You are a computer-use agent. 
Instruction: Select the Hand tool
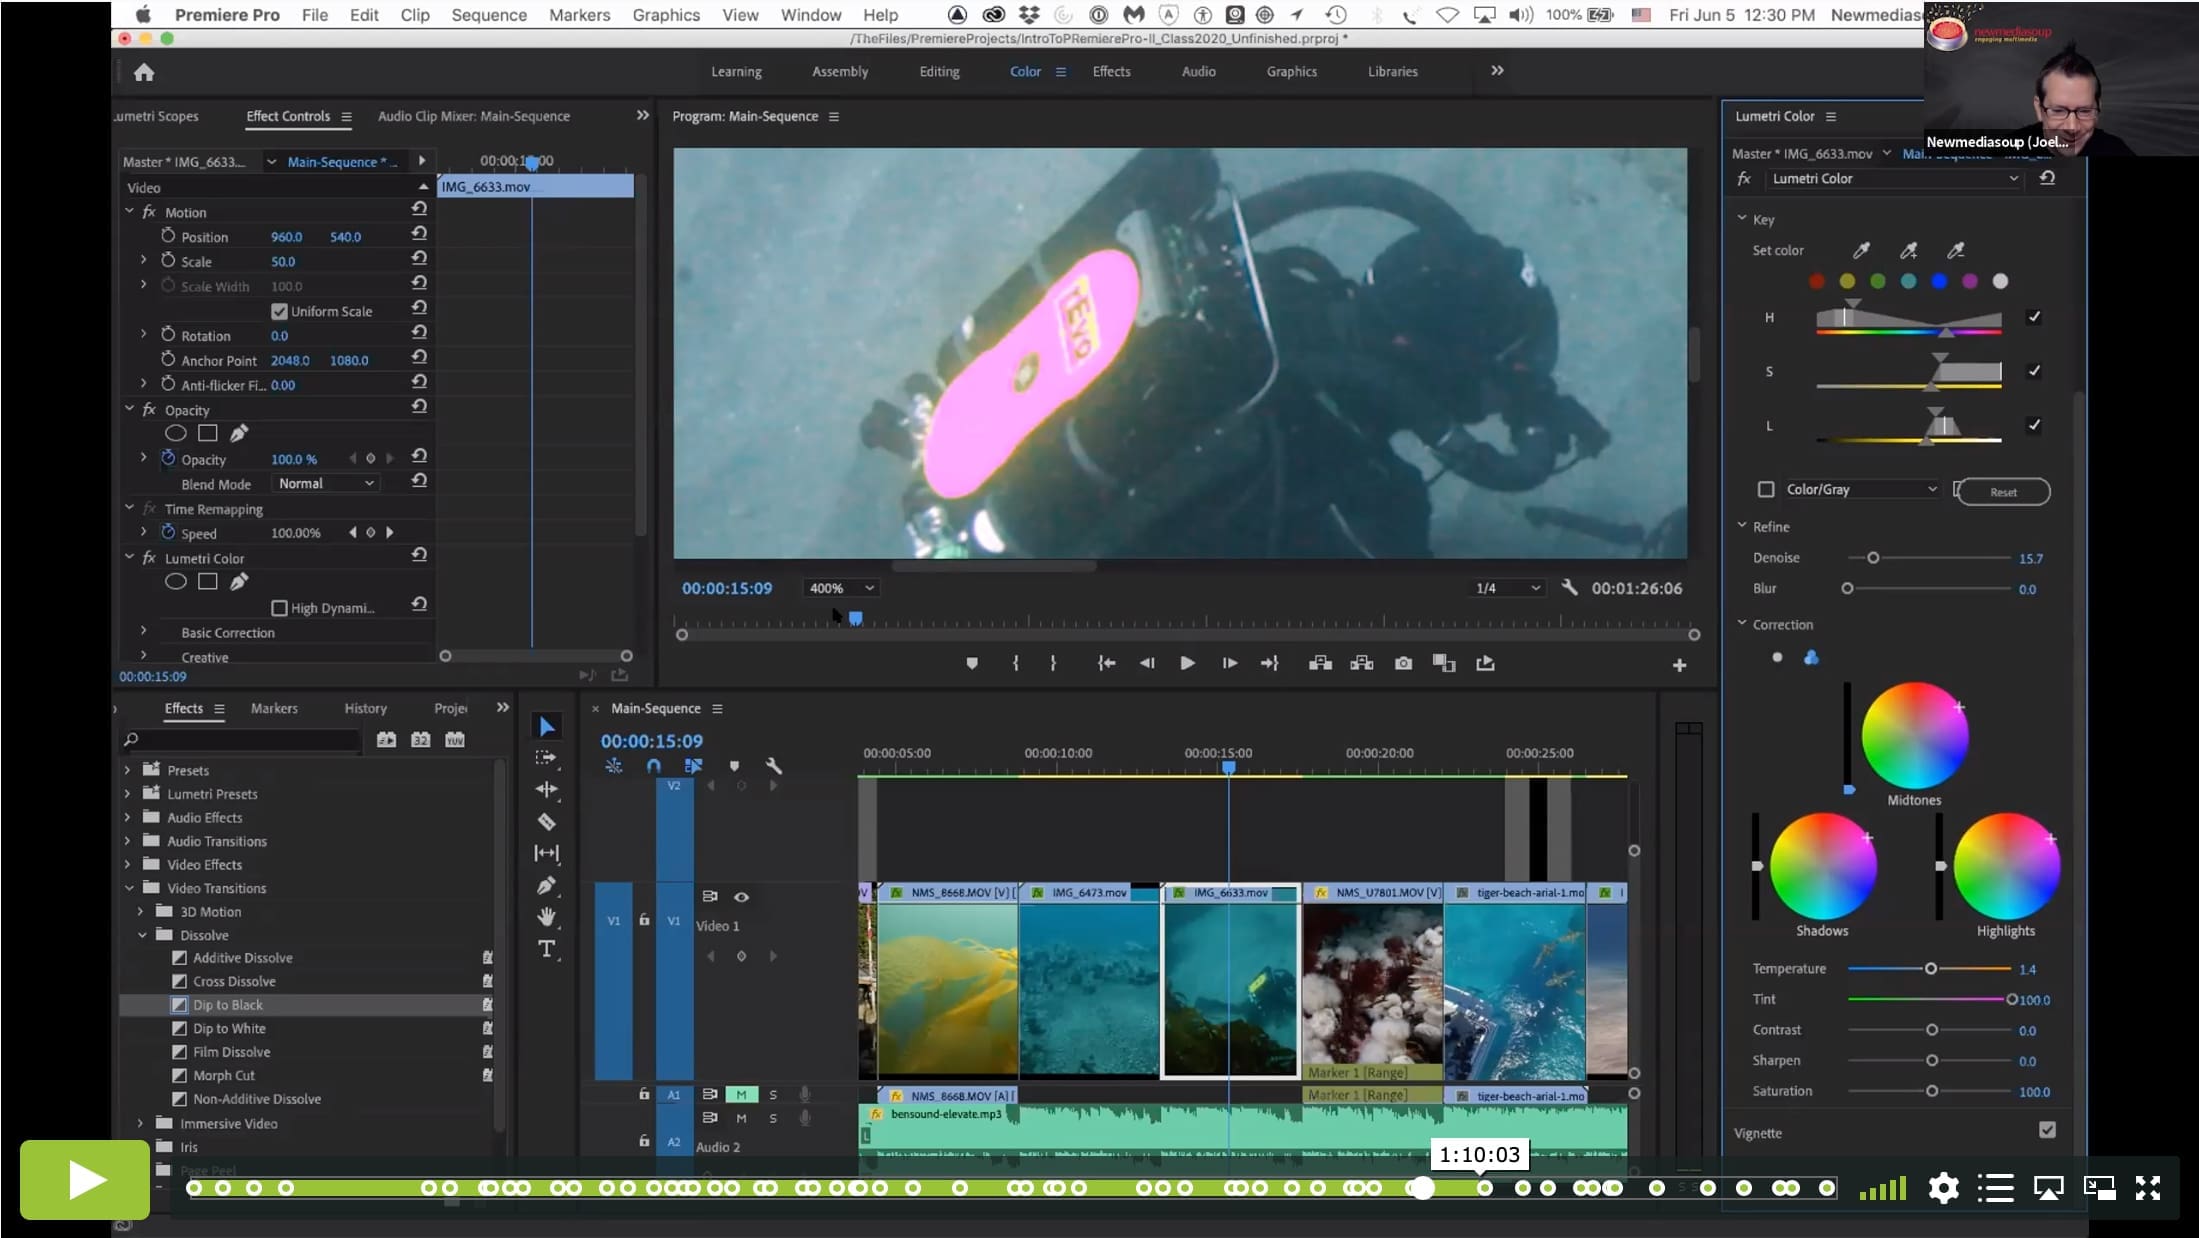click(x=546, y=916)
